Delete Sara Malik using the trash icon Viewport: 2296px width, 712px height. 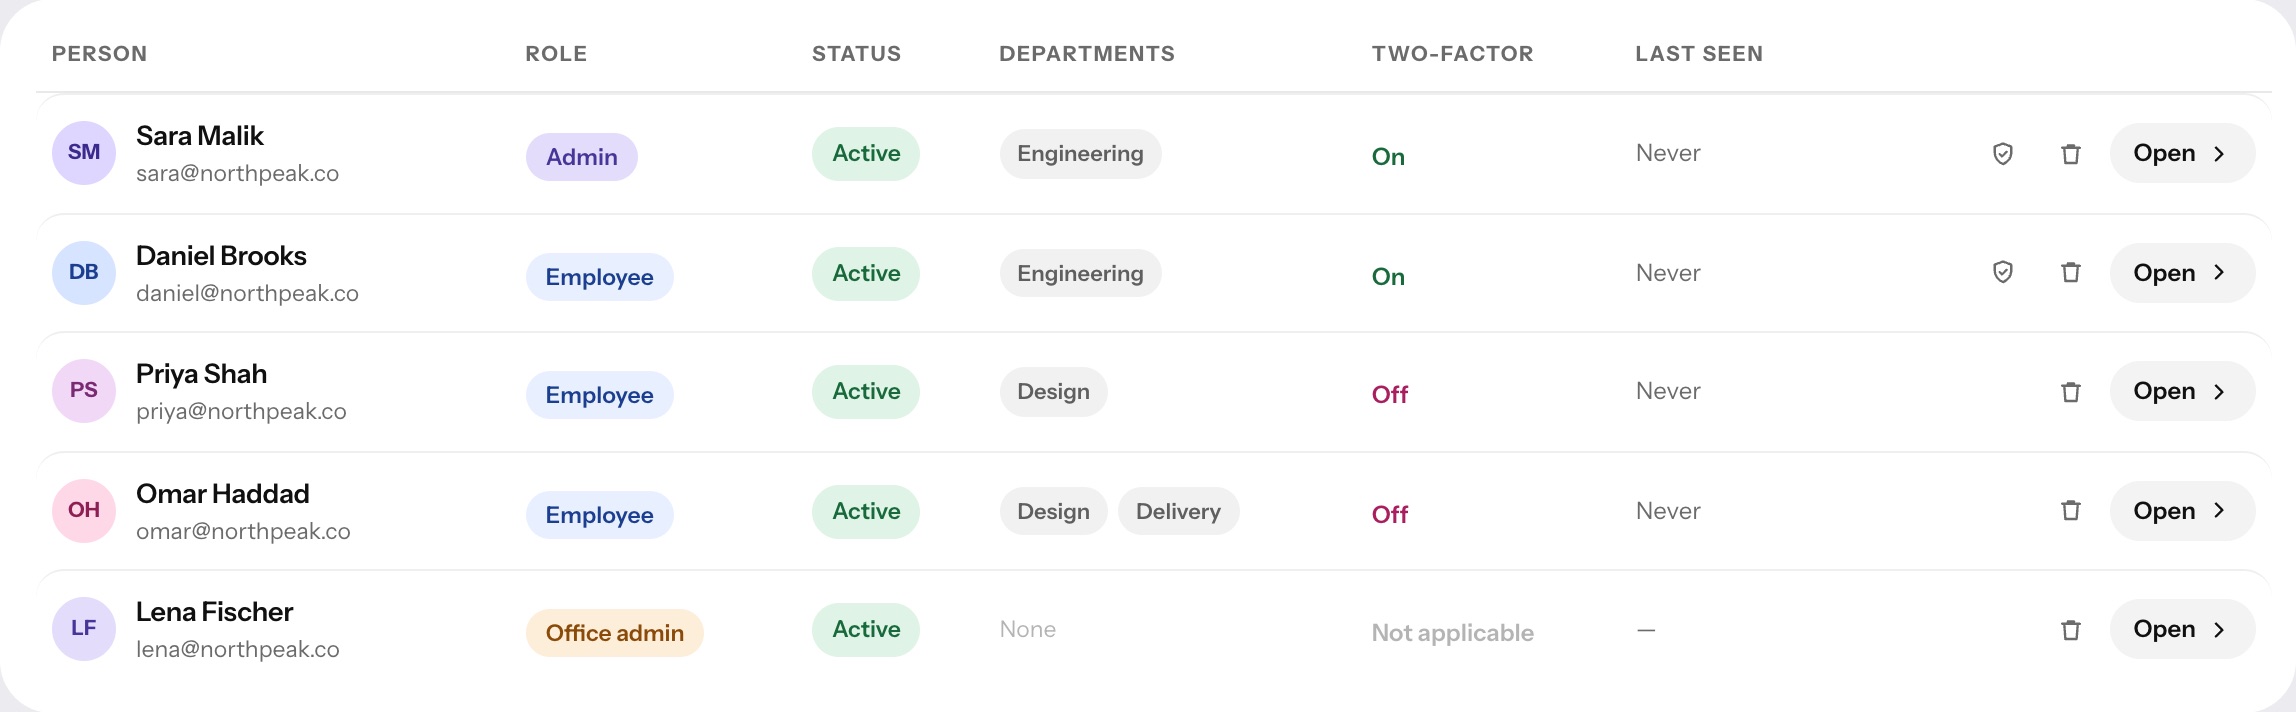2070,153
